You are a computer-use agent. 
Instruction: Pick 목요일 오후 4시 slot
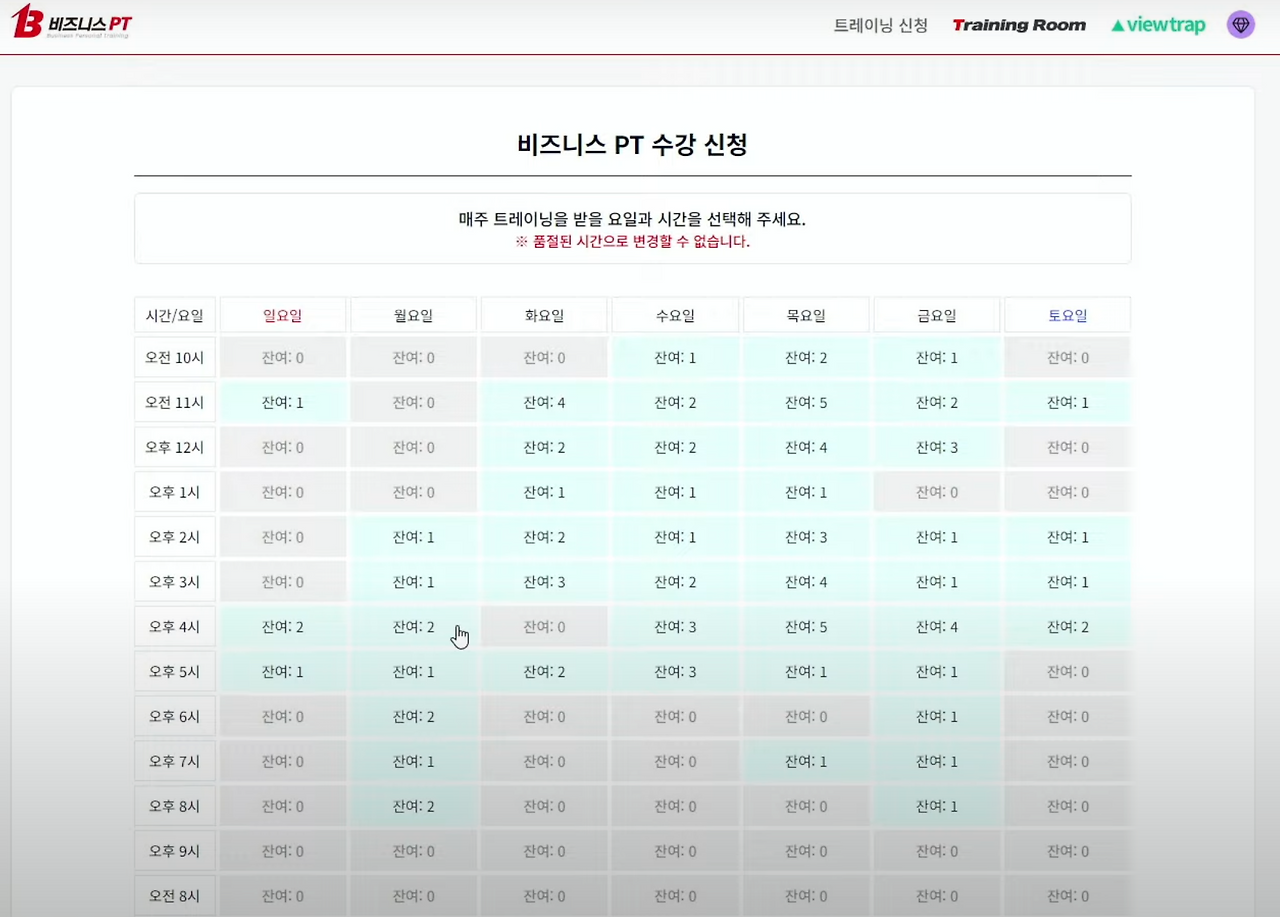coord(806,627)
